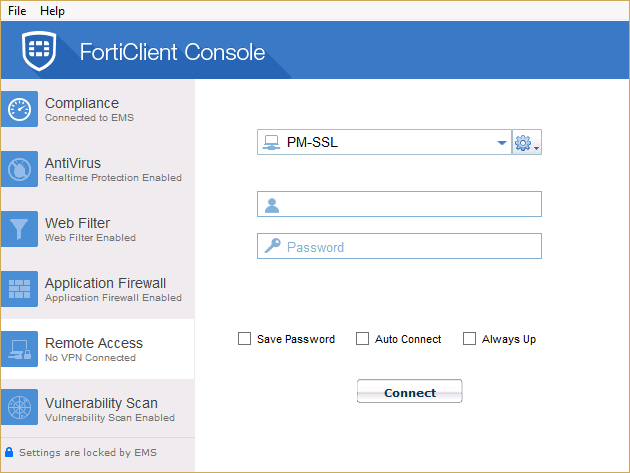
Task: Select the Remote Access tab
Action: pos(98,349)
